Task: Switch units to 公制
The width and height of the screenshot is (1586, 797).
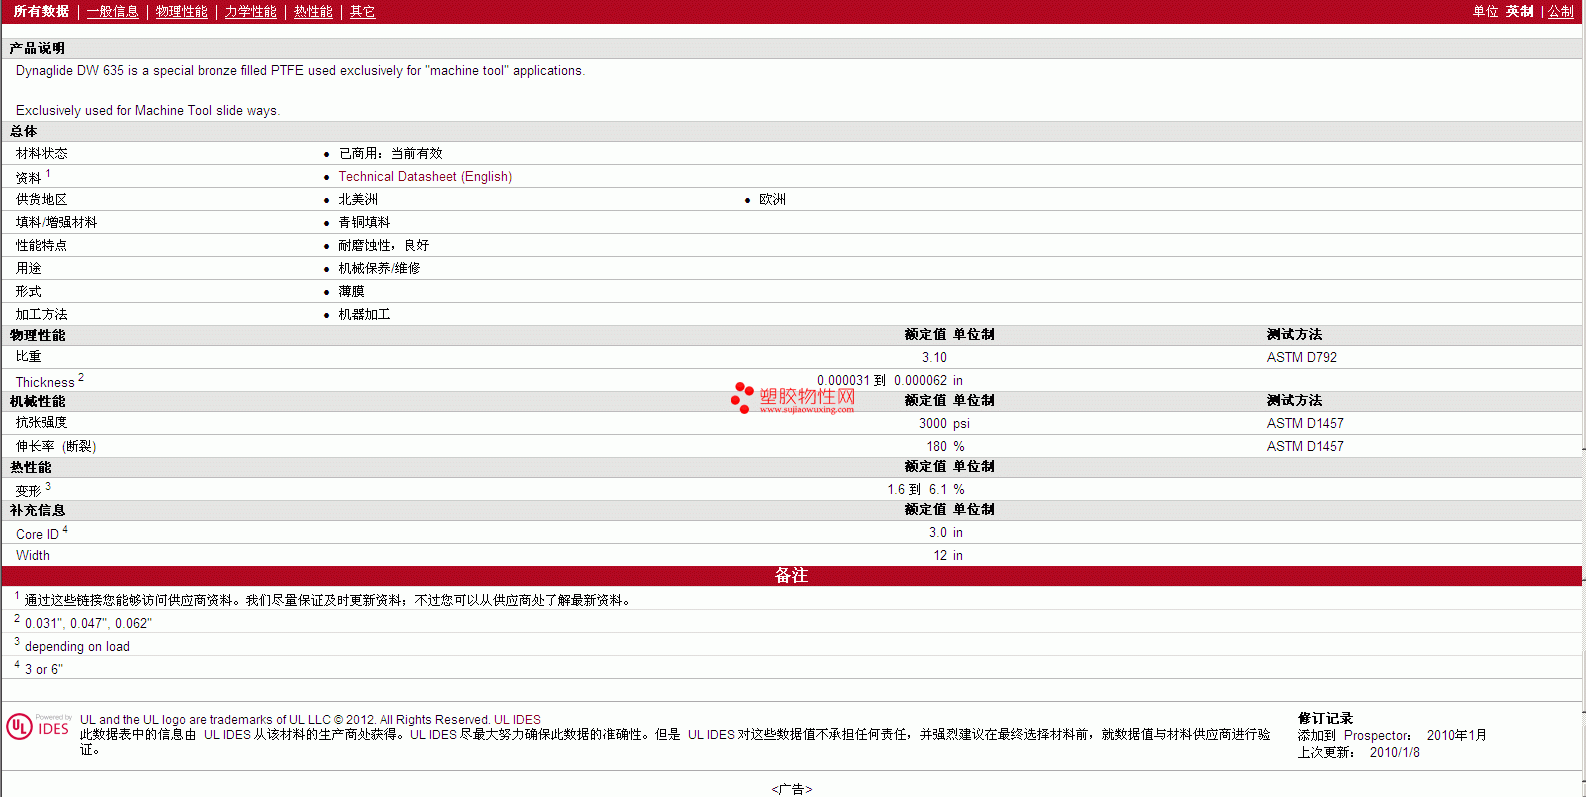Action: [1561, 11]
